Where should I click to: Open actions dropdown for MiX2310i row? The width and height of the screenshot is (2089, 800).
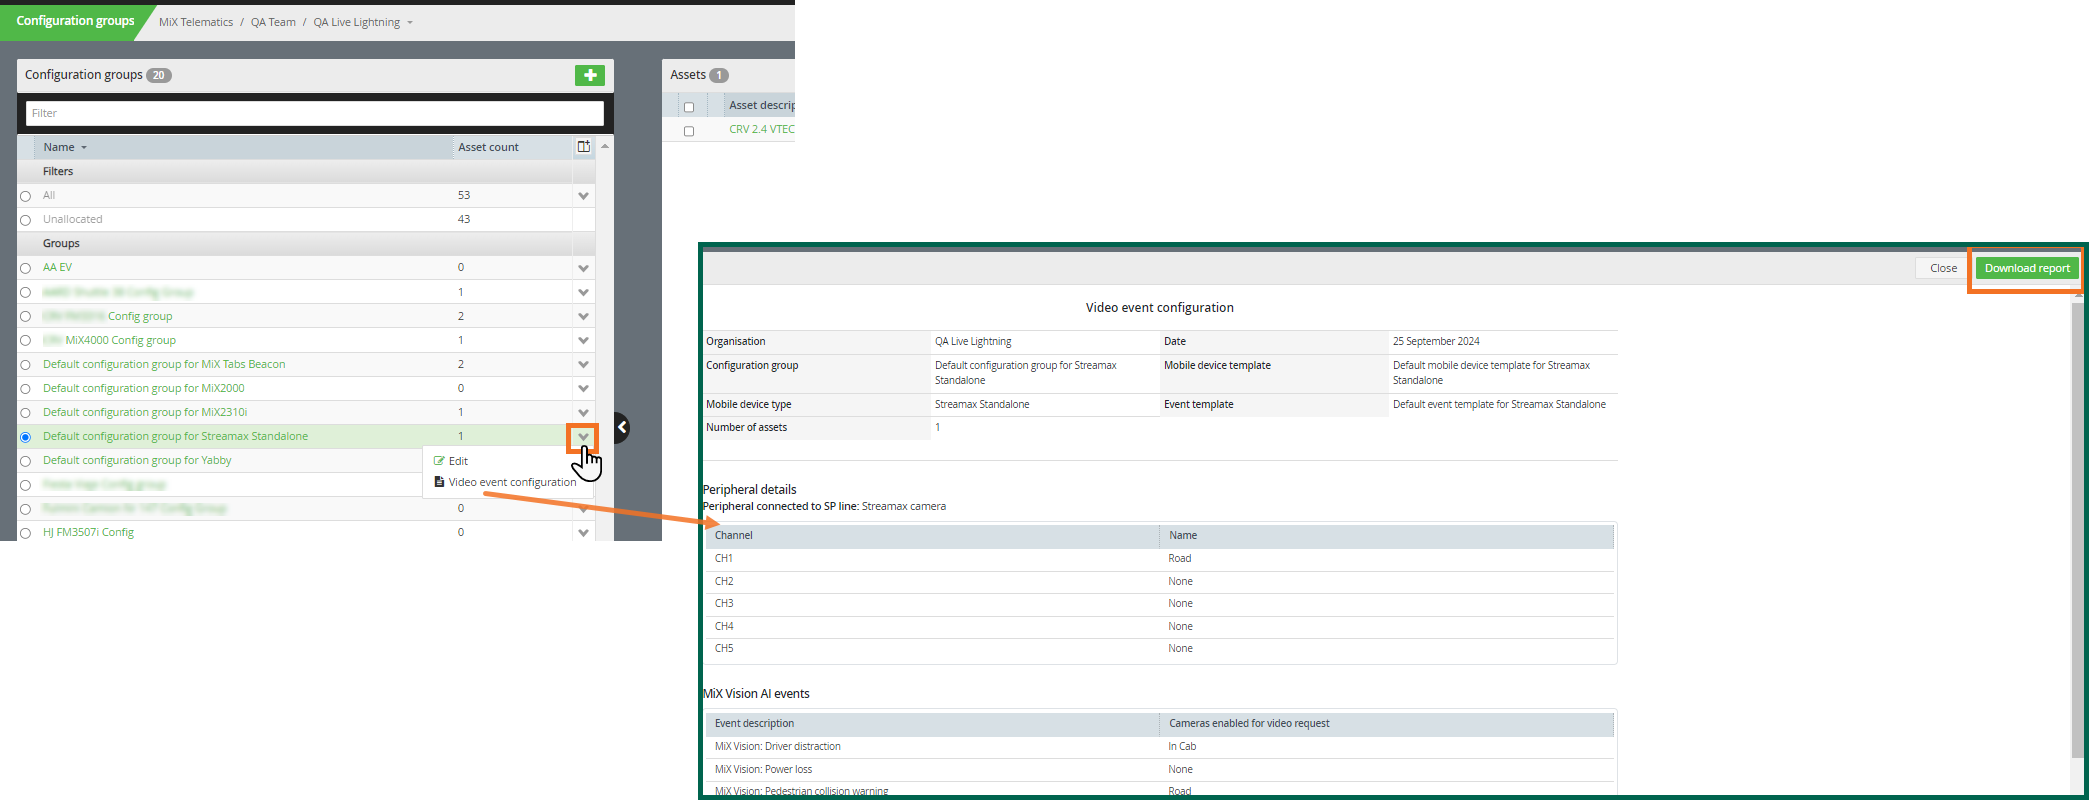pos(584,412)
